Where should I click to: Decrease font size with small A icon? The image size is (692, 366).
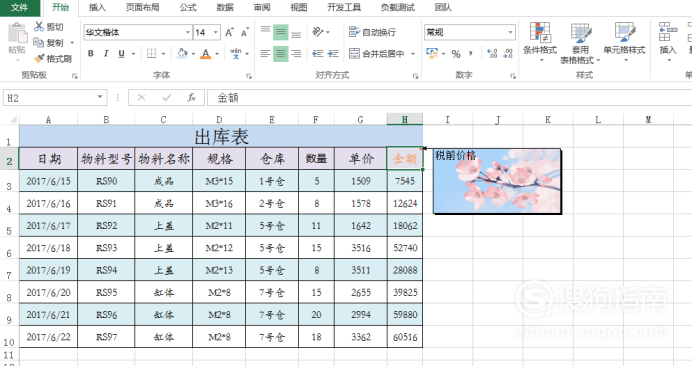(244, 32)
